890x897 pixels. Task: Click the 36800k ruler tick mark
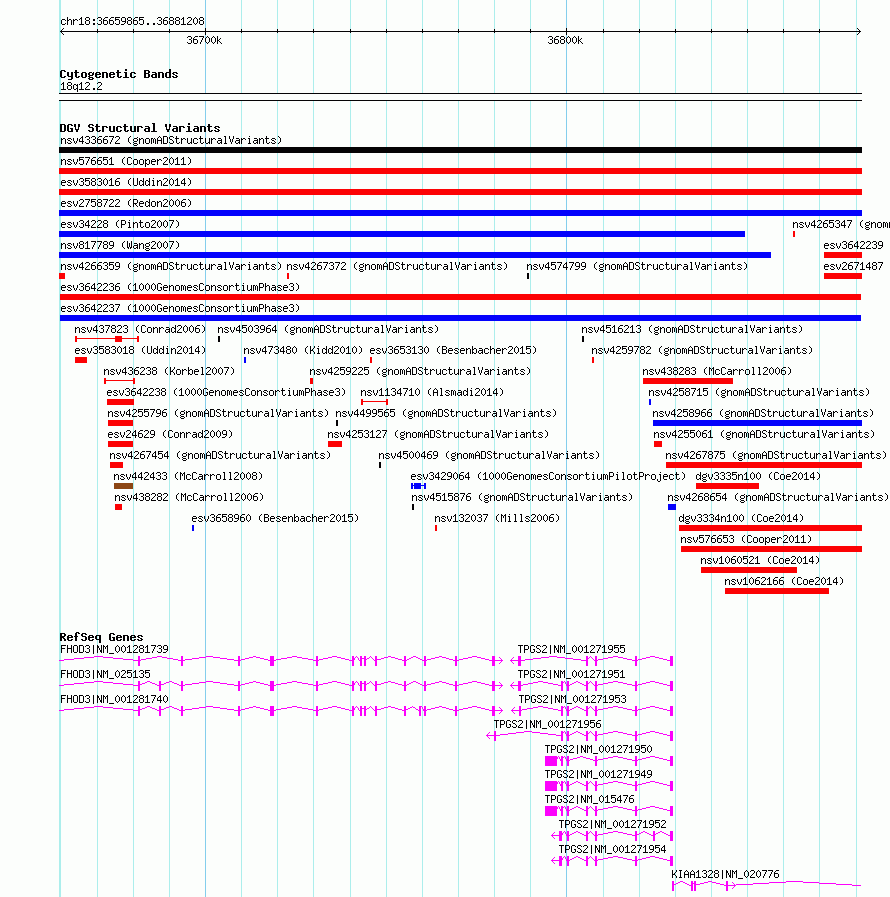coord(567,30)
